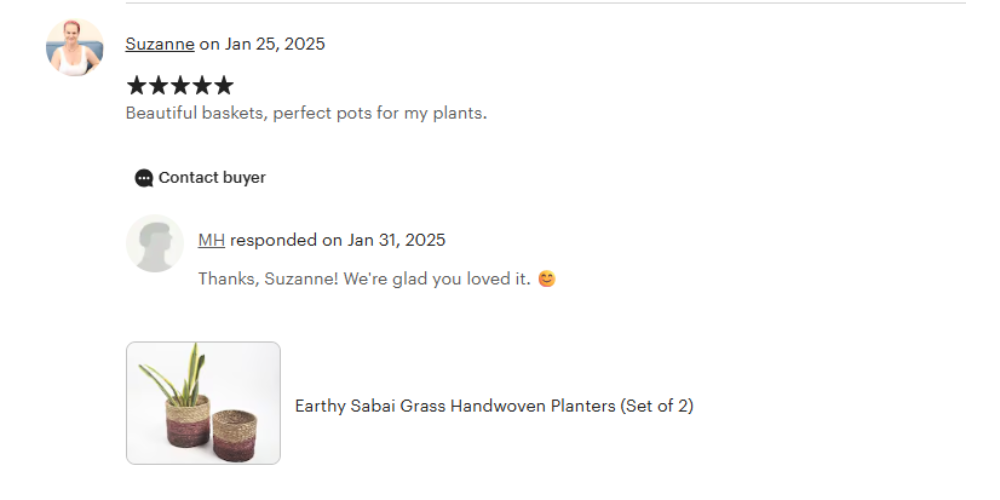Click the smiling emoji in the seller response
This screenshot has height=500, width=1000.
click(x=546, y=279)
